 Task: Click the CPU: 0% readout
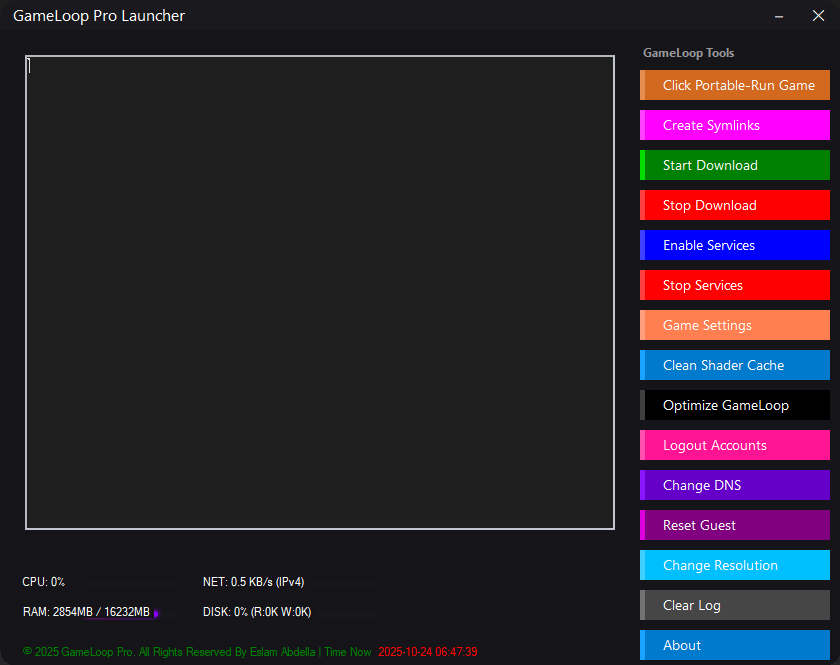[43, 582]
